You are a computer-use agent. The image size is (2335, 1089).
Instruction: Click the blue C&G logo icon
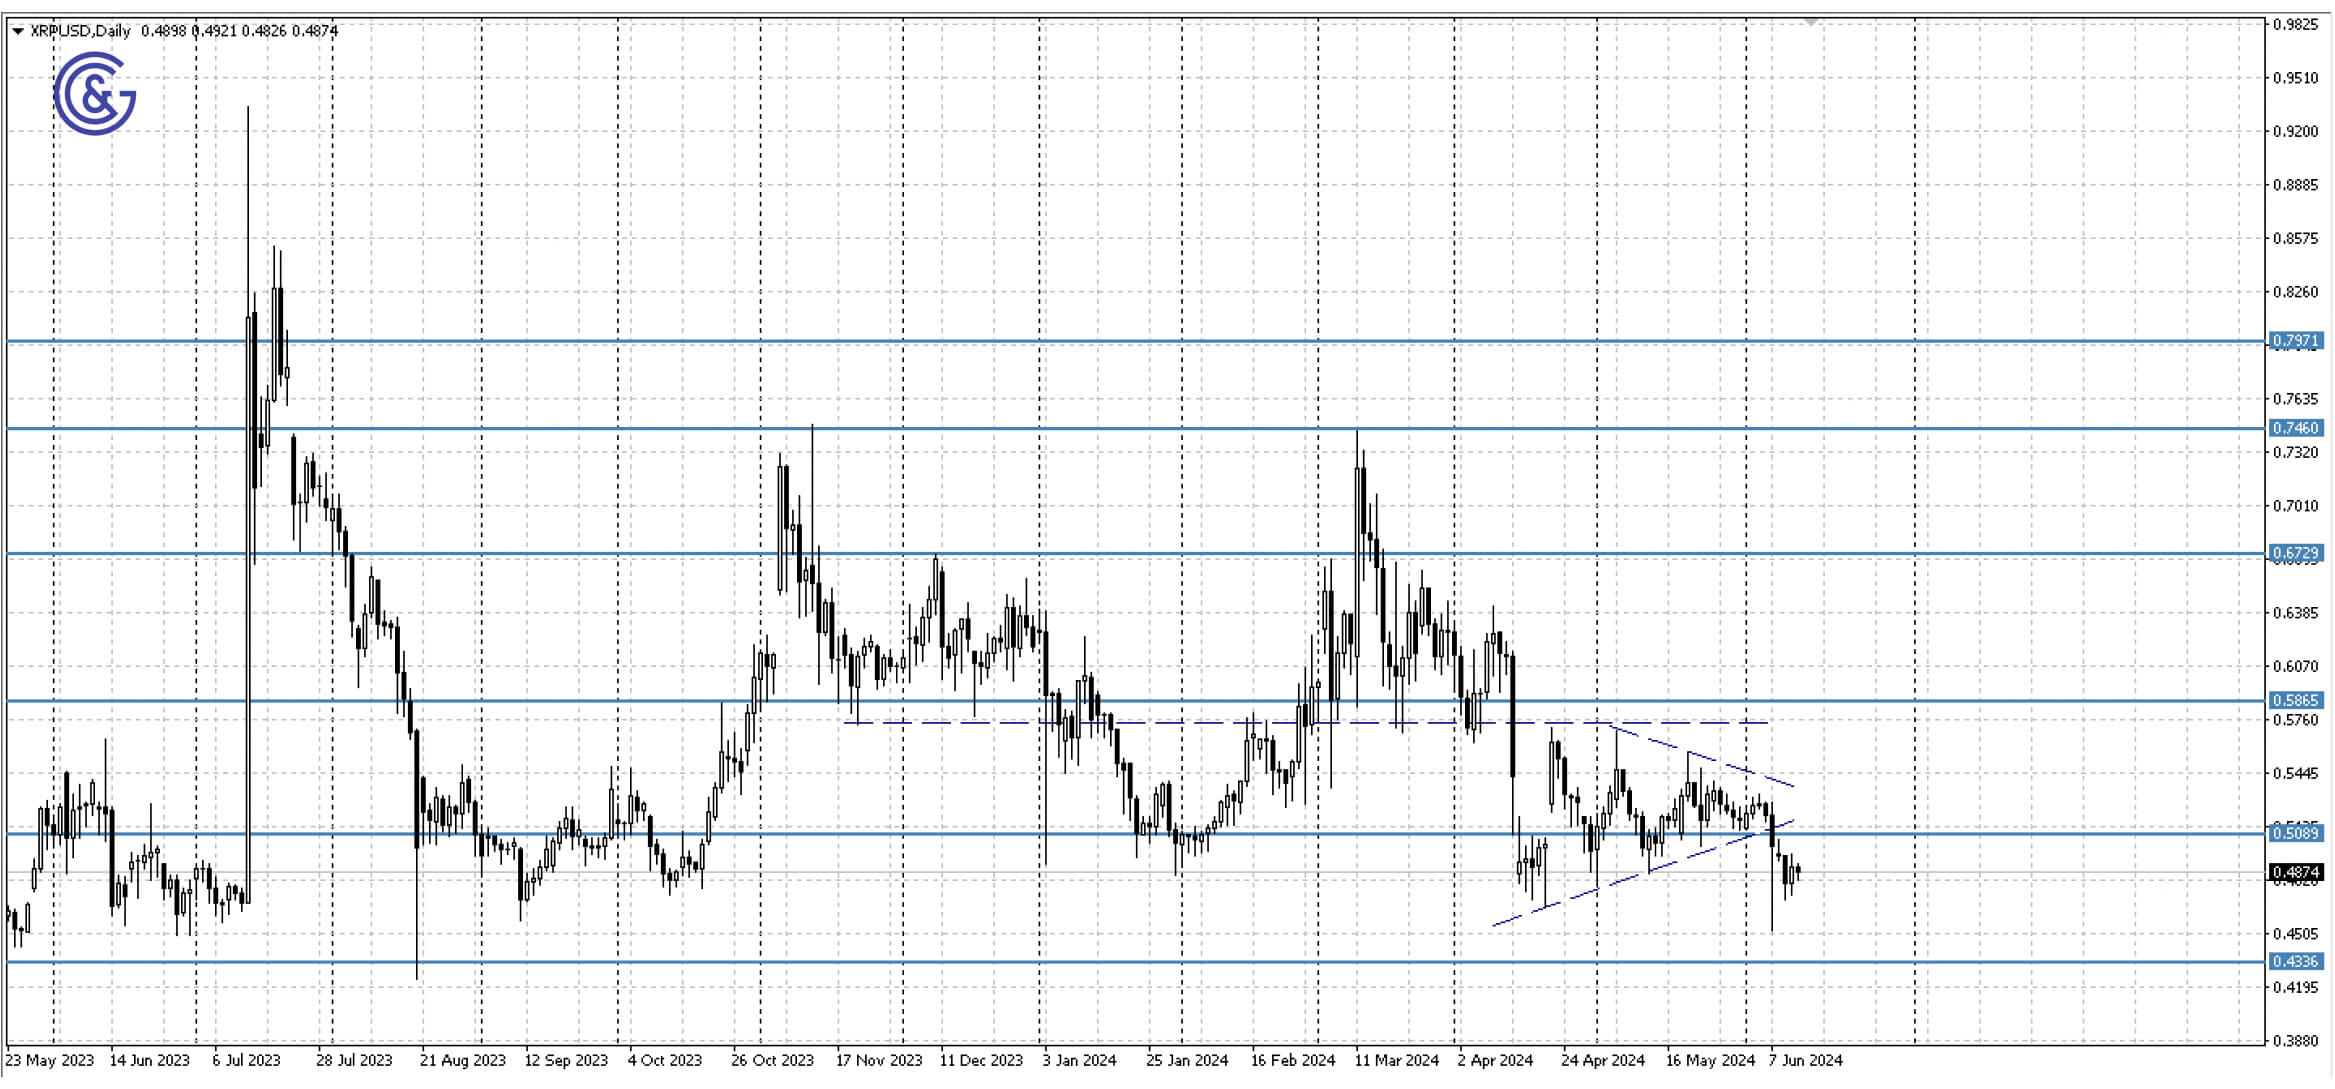coord(94,94)
